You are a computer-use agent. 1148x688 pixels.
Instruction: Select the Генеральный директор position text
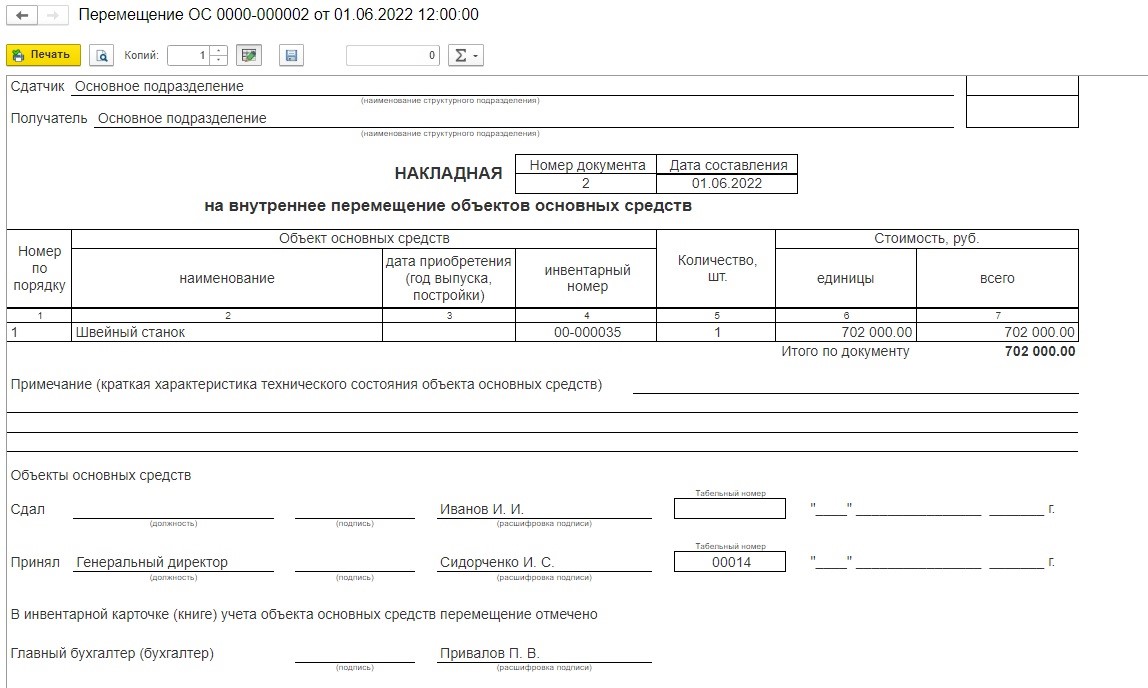coord(152,562)
